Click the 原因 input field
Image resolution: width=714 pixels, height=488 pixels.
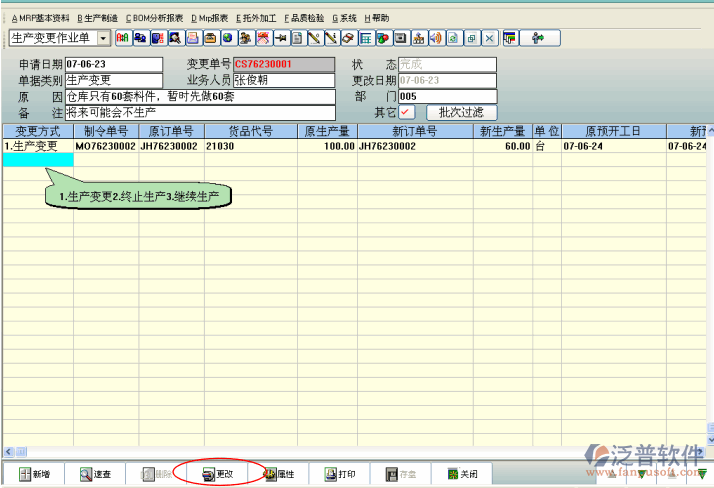click(x=200, y=97)
